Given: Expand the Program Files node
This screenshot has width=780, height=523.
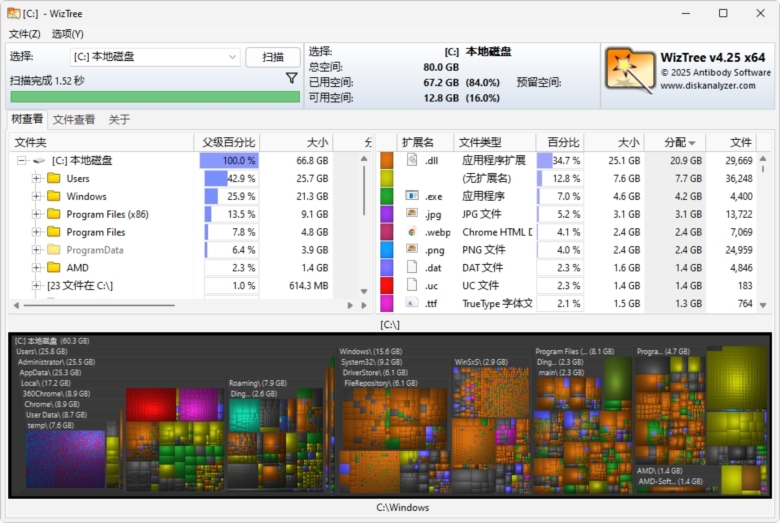Looking at the screenshot, I should [x=36, y=232].
